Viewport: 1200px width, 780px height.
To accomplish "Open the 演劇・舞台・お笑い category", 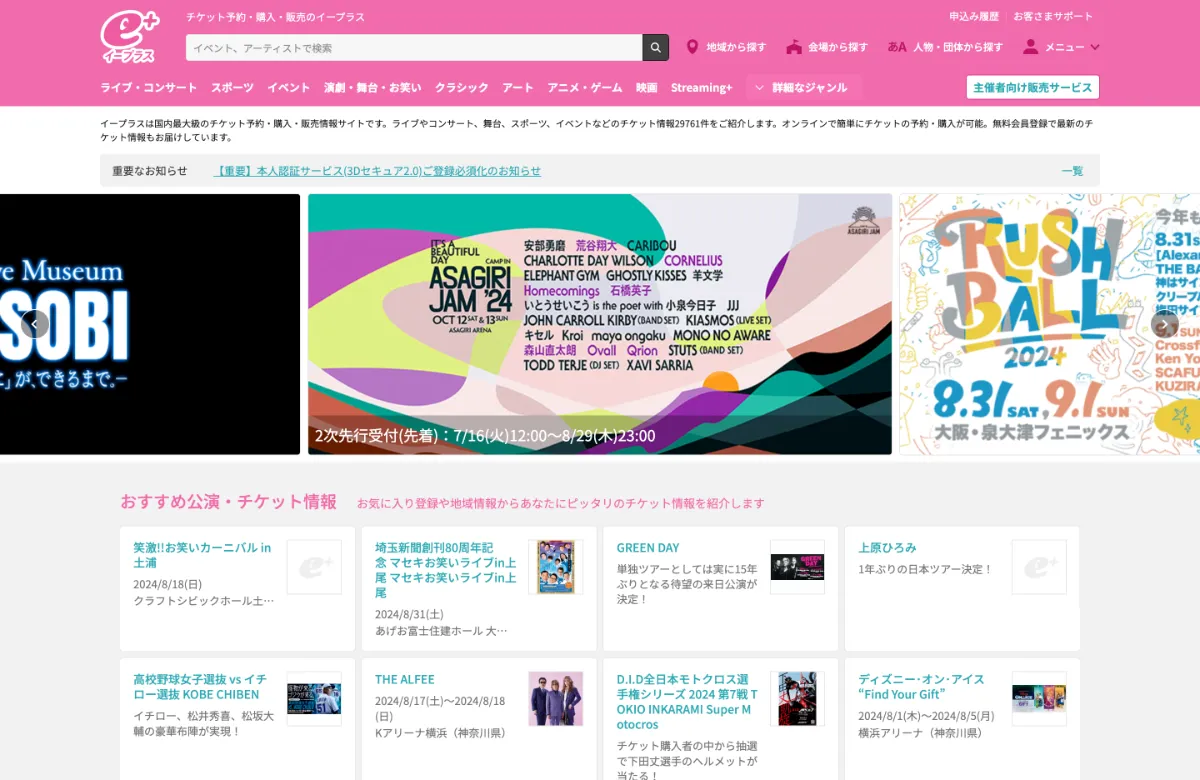I will [372, 88].
